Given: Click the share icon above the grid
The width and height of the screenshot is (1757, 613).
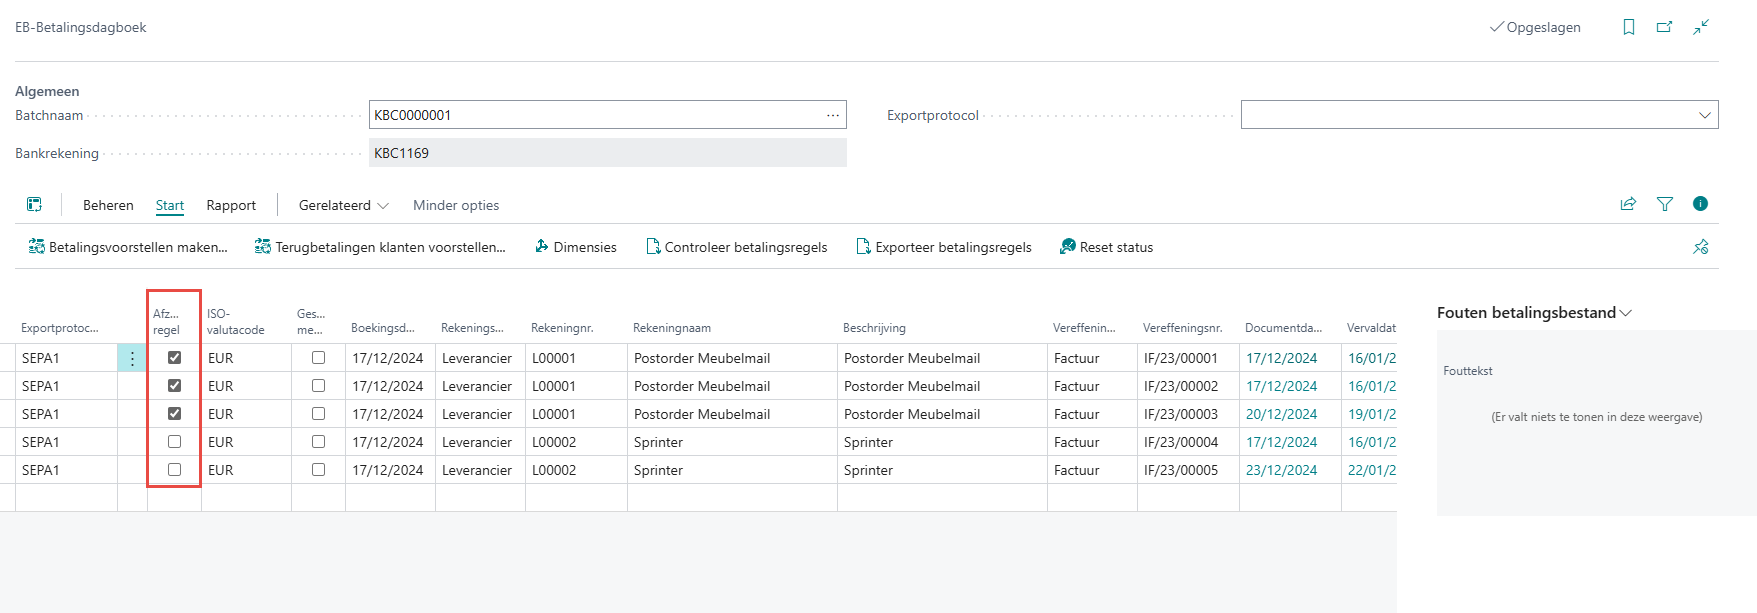Looking at the screenshot, I should pyautogui.click(x=1628, y=204).
